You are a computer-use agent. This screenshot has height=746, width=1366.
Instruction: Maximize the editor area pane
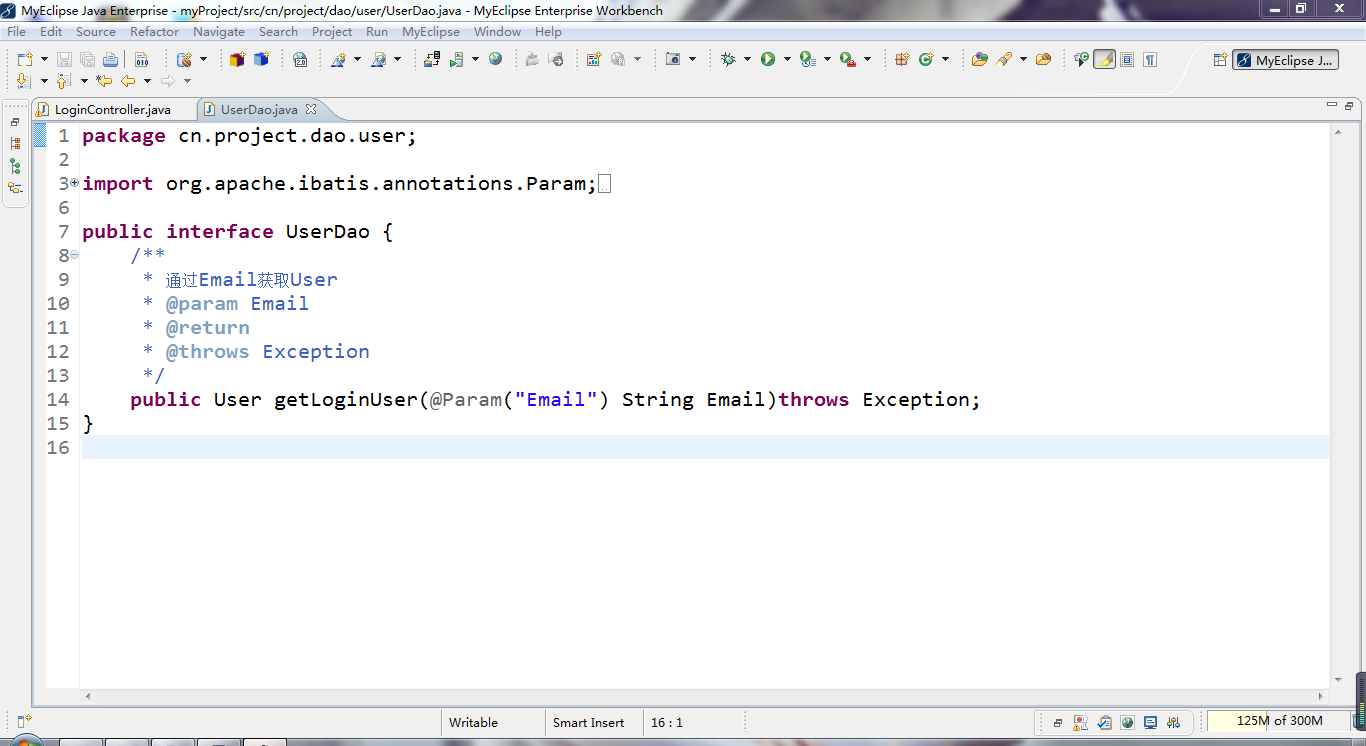click(1348, 105)
